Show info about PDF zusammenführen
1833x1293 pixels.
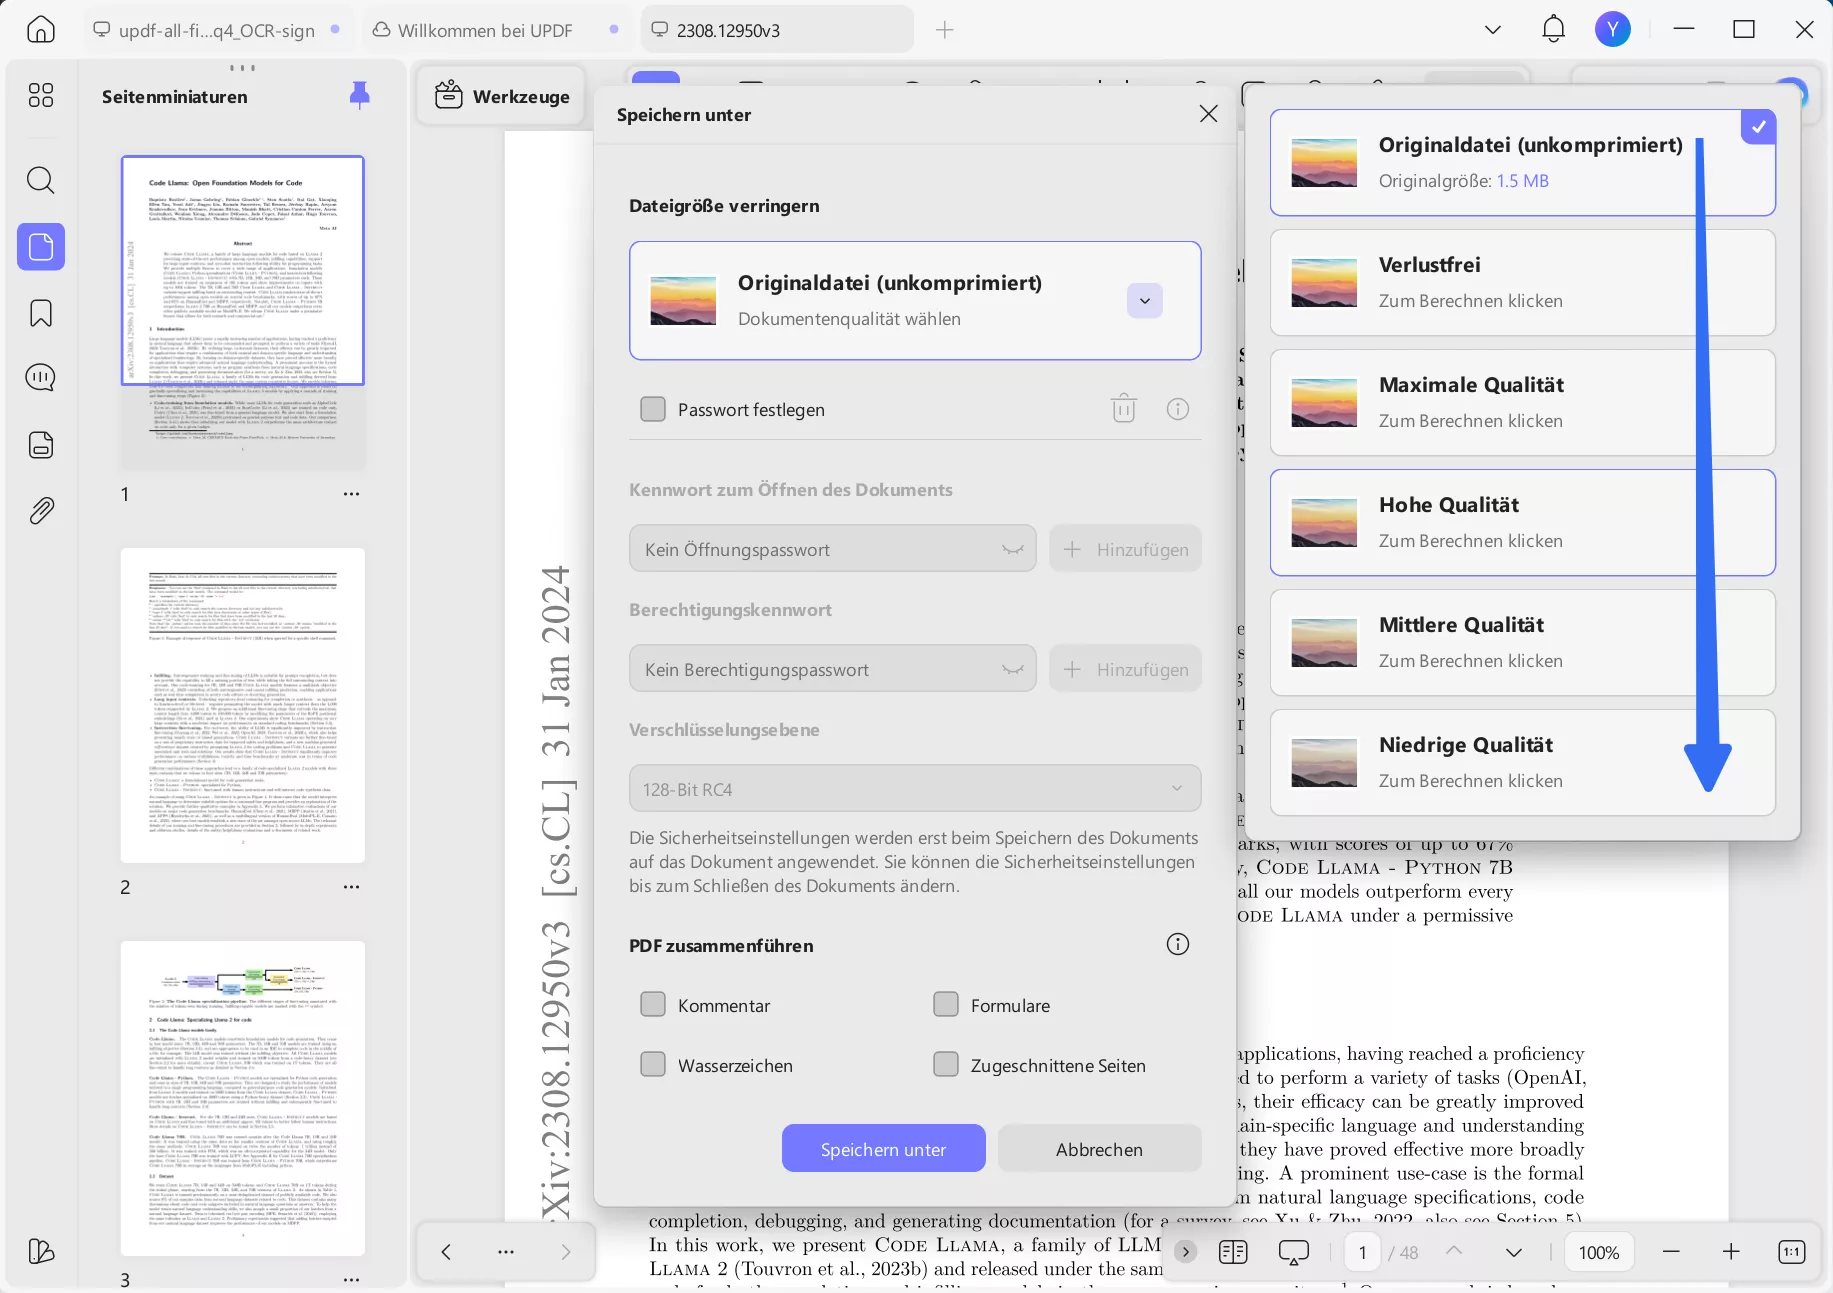pos(1178,945)
